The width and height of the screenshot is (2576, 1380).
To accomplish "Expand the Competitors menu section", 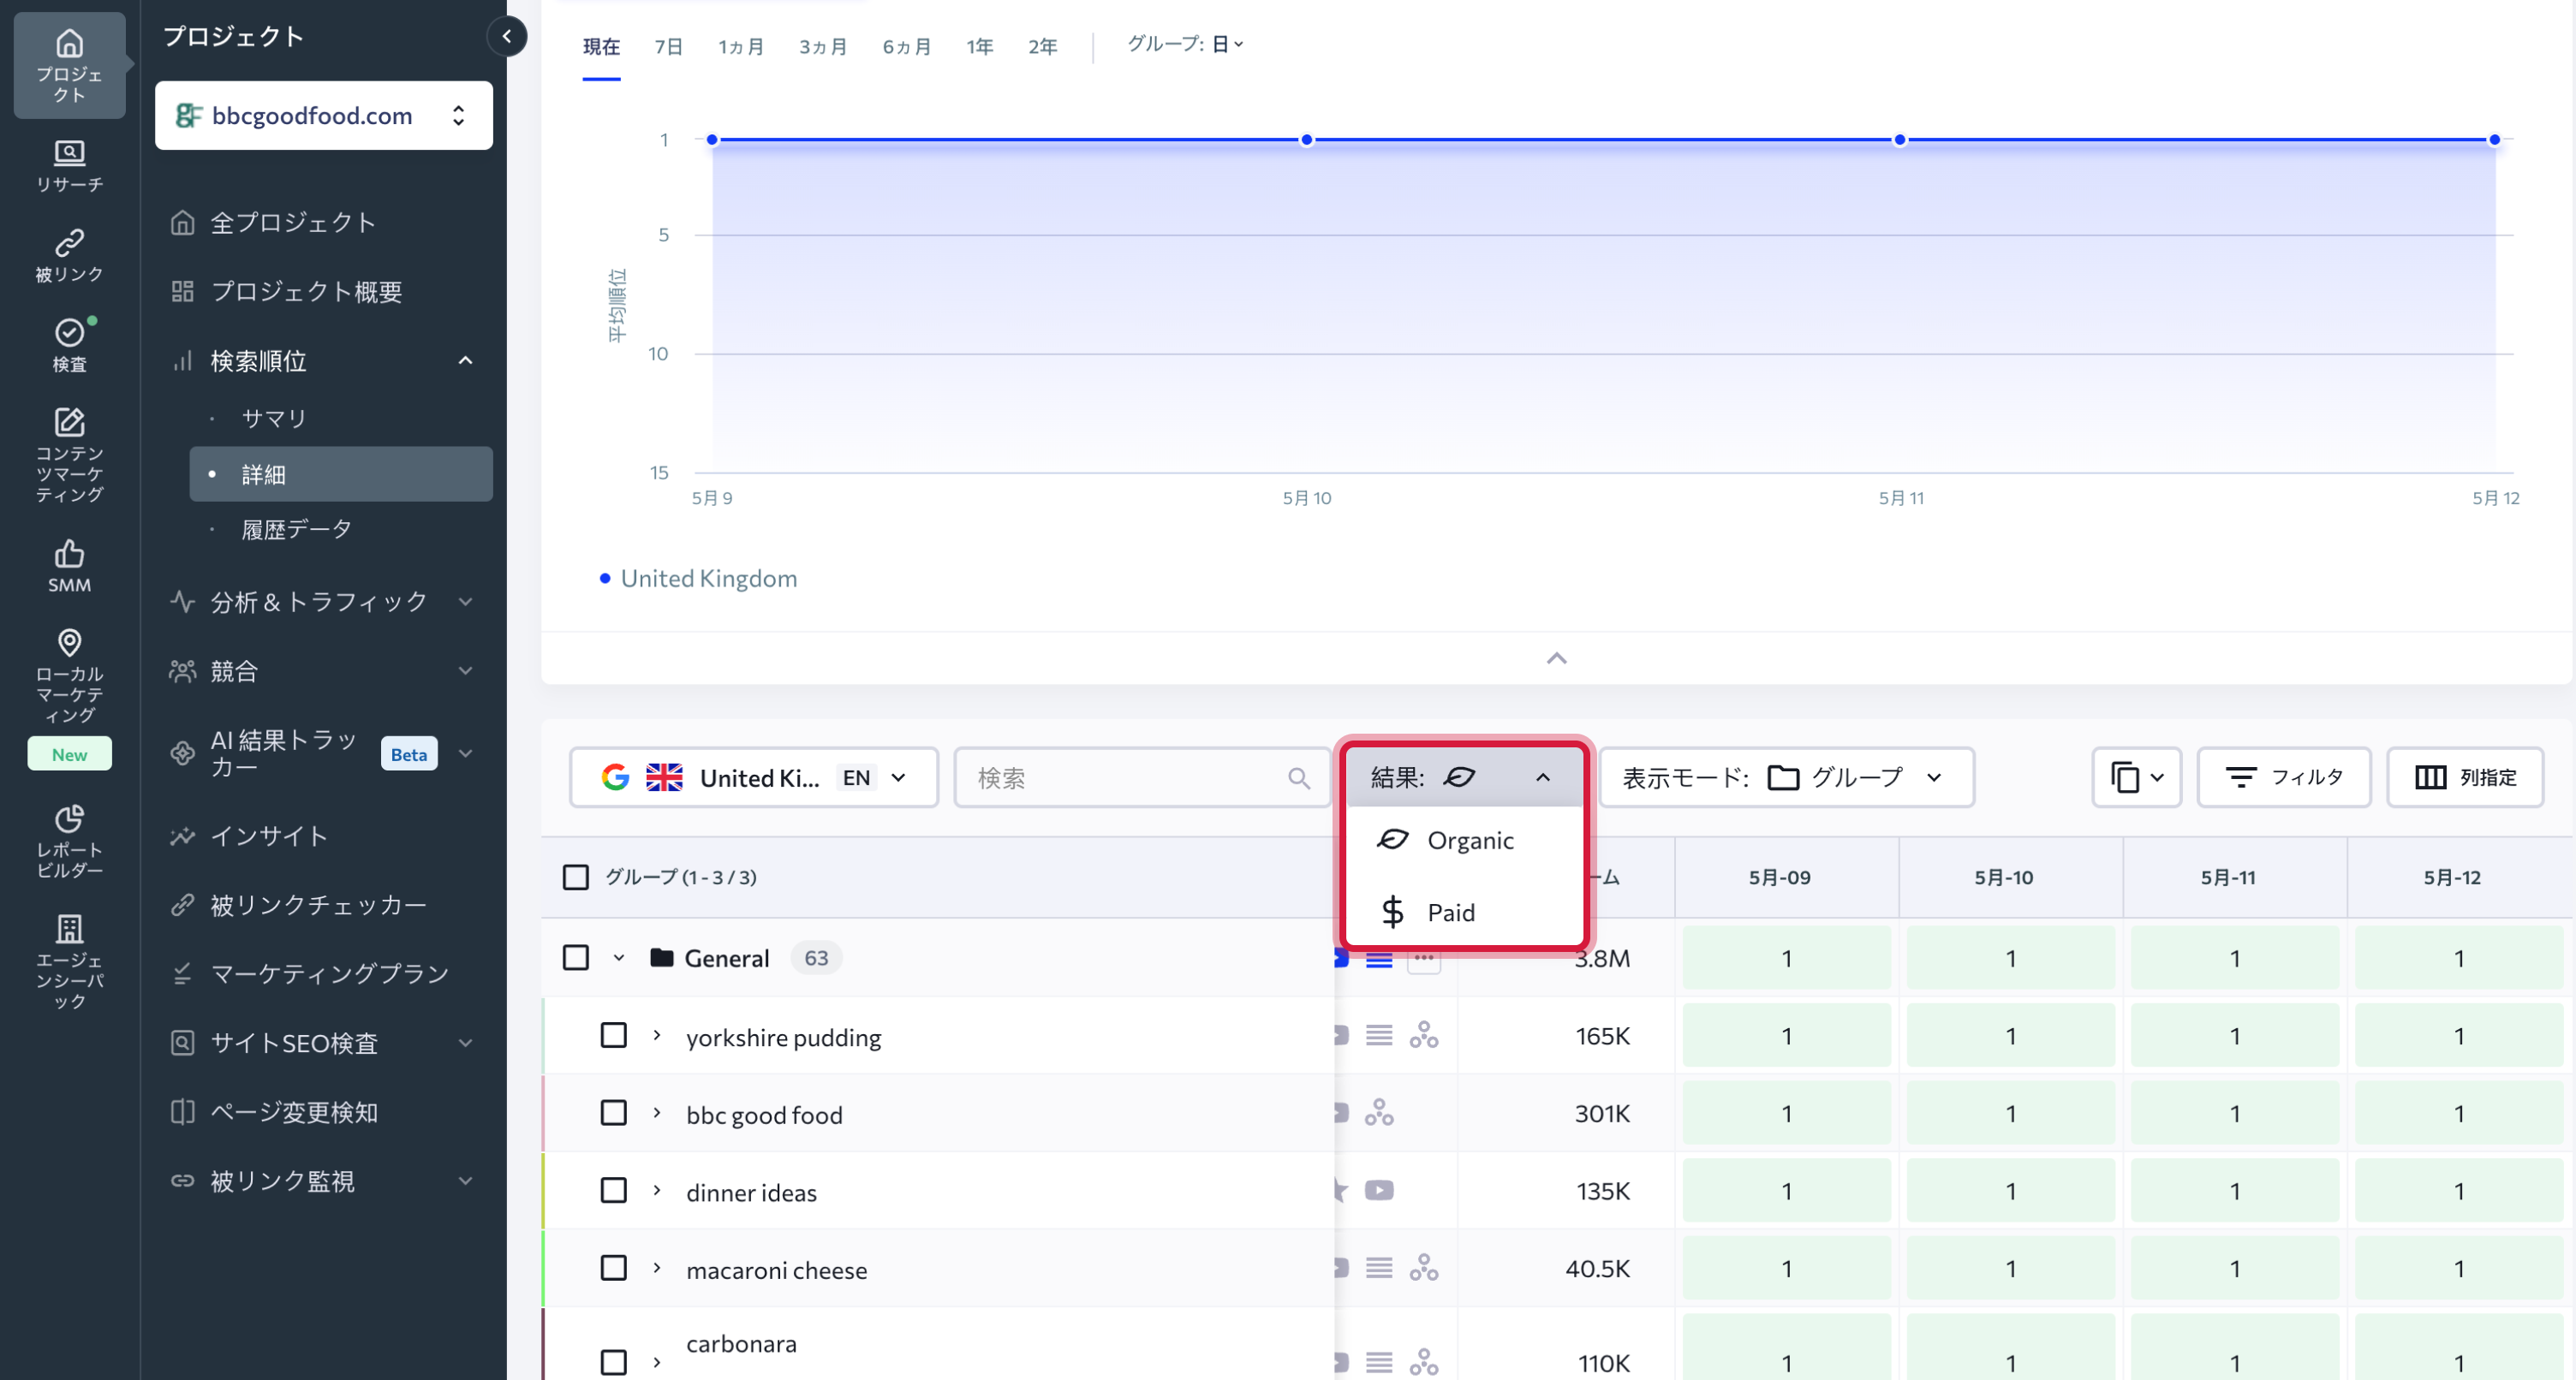I will pyautogui.click(x=324, y=672).
